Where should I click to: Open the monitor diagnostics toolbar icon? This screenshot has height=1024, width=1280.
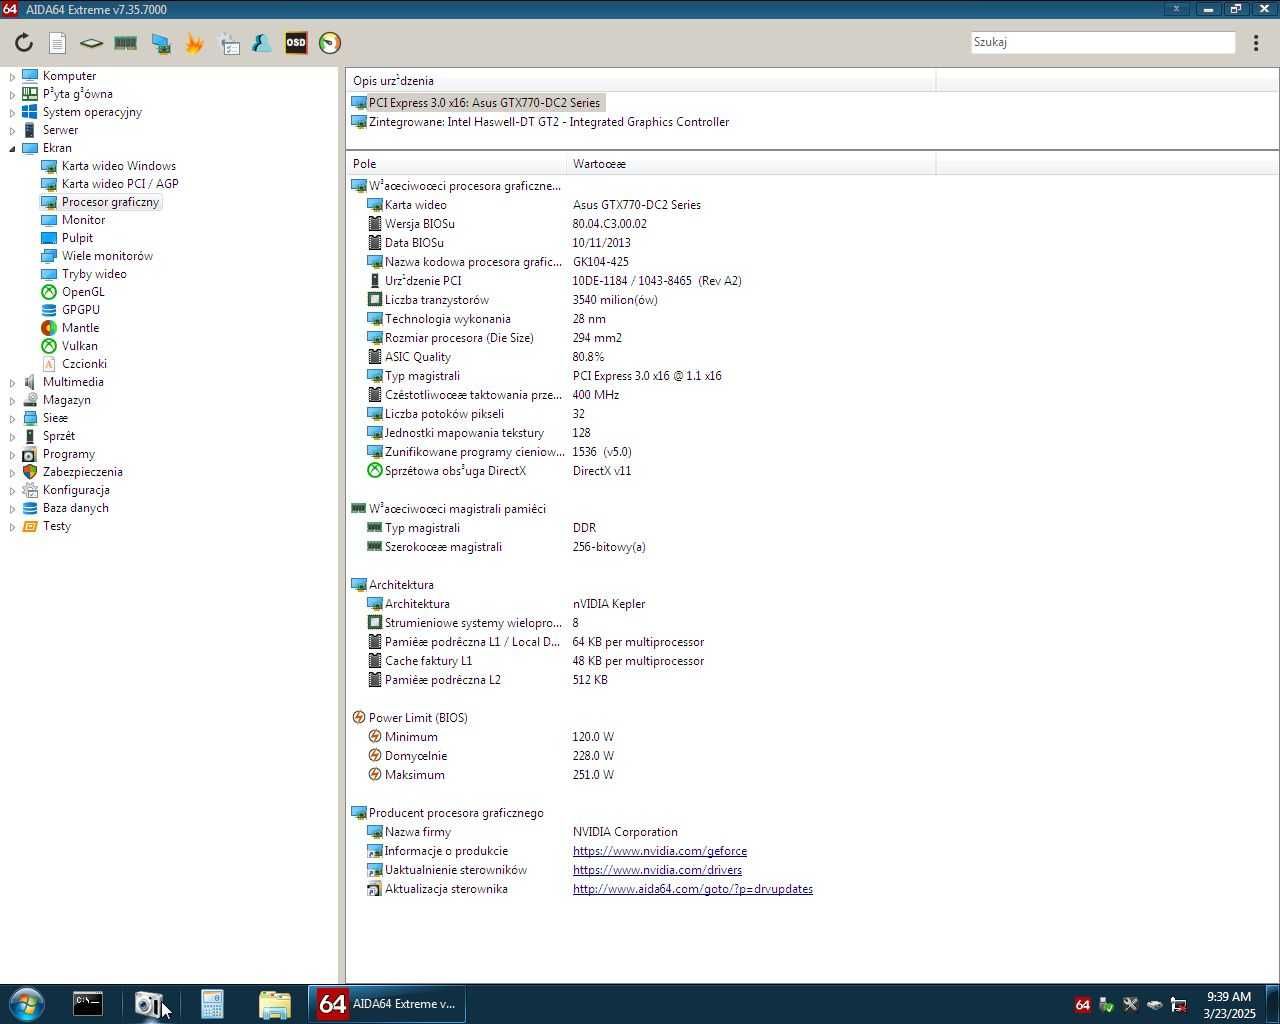(160, 43)
